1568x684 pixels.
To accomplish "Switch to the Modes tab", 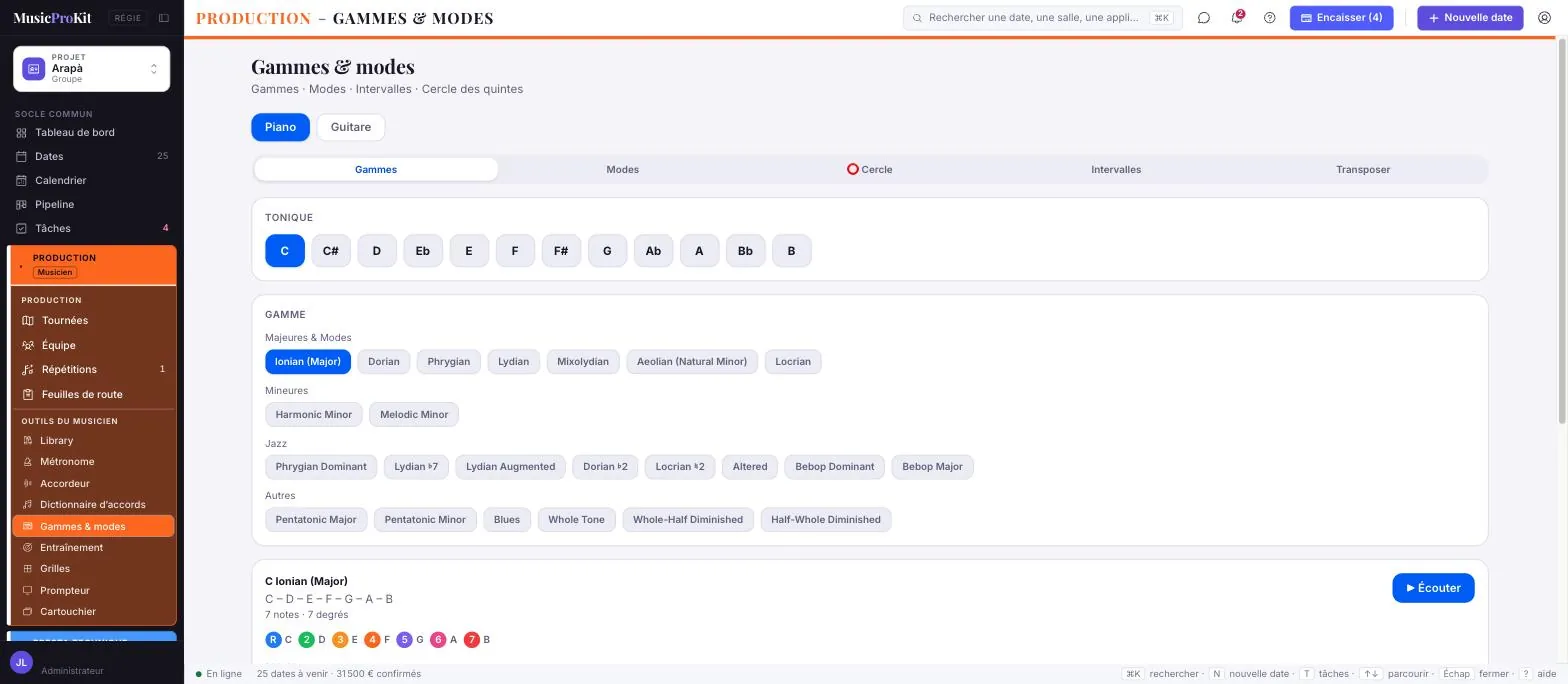I will (x=622, y=170).
